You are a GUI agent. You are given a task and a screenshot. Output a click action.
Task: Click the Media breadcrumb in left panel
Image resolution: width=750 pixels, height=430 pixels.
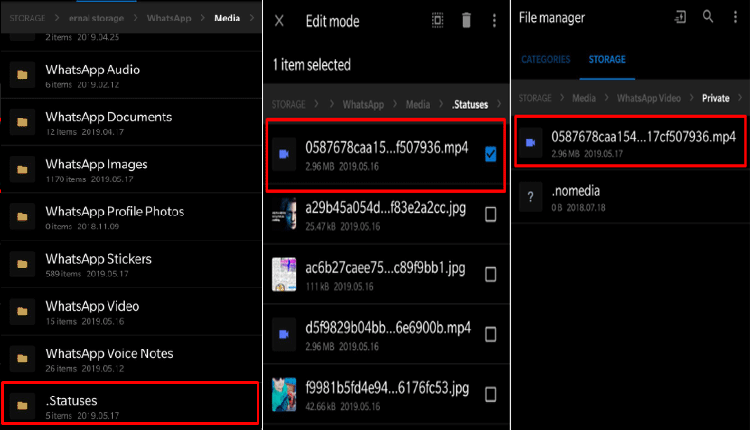(x=227, y=18)
